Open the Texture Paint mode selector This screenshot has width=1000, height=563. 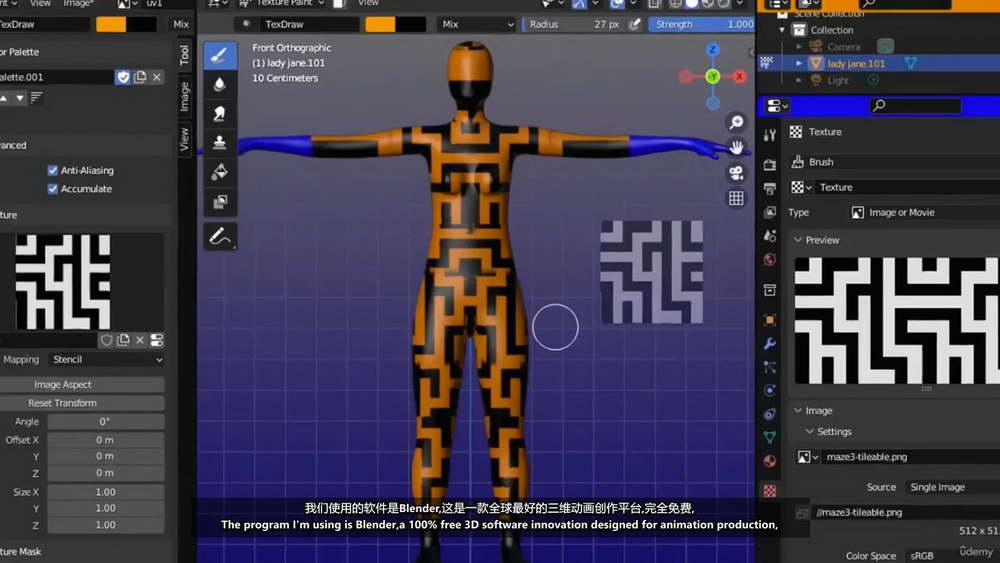pyautogui.click(x=284, y=3)
